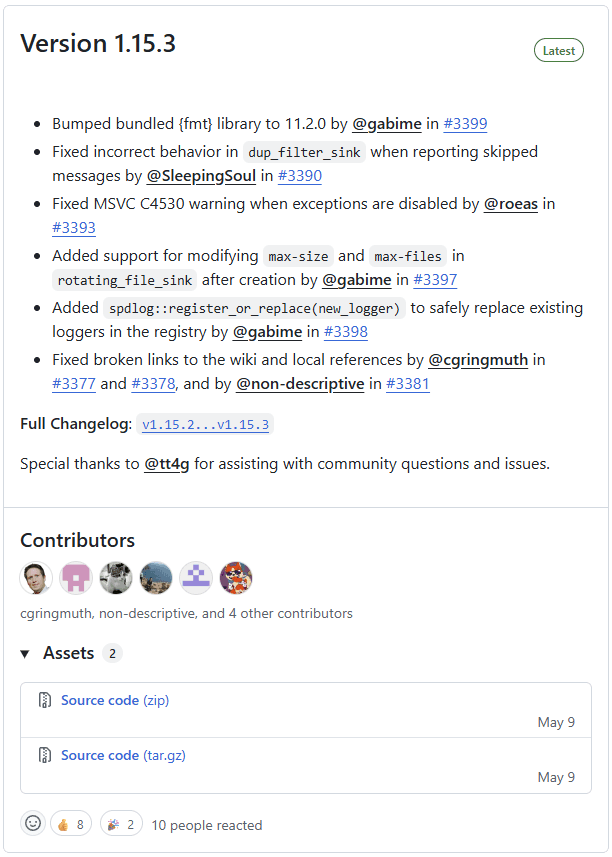The height and width of the screenshot is (857, 612).
Task: Click the thumbs-up reaction showing 8
Action: coord(69,823)
